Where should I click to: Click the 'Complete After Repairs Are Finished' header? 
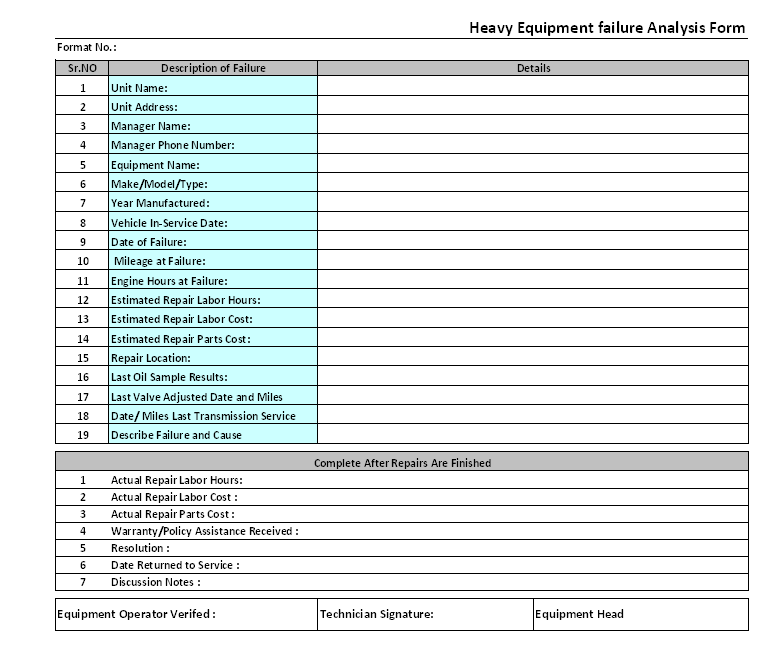402,462
